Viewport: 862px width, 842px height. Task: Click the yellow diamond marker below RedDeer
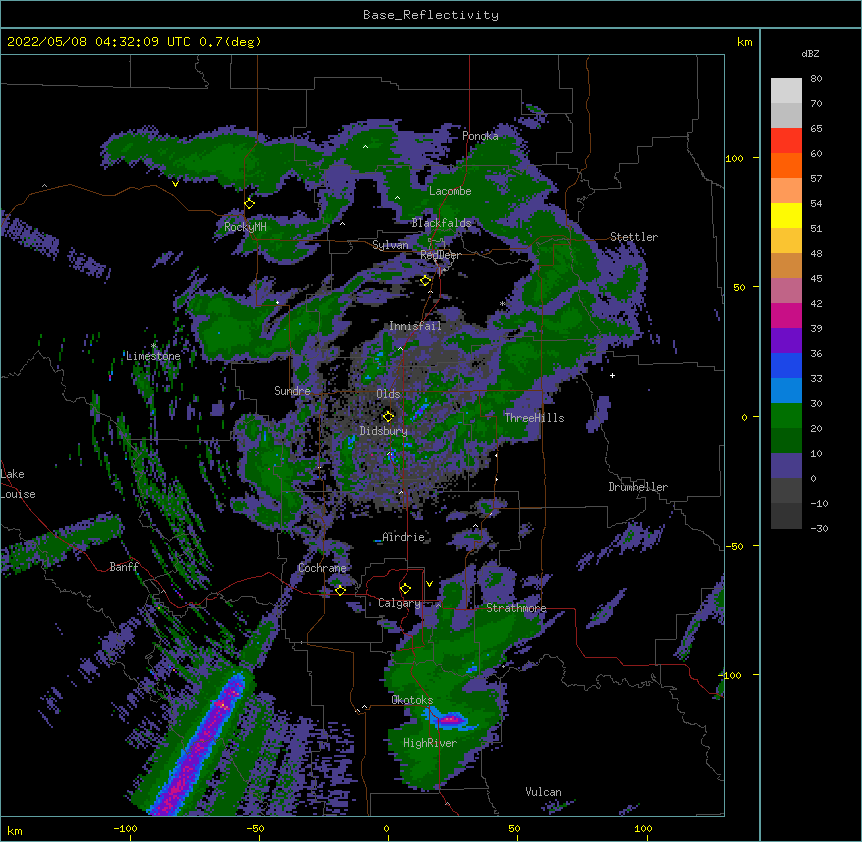point(426,281)
